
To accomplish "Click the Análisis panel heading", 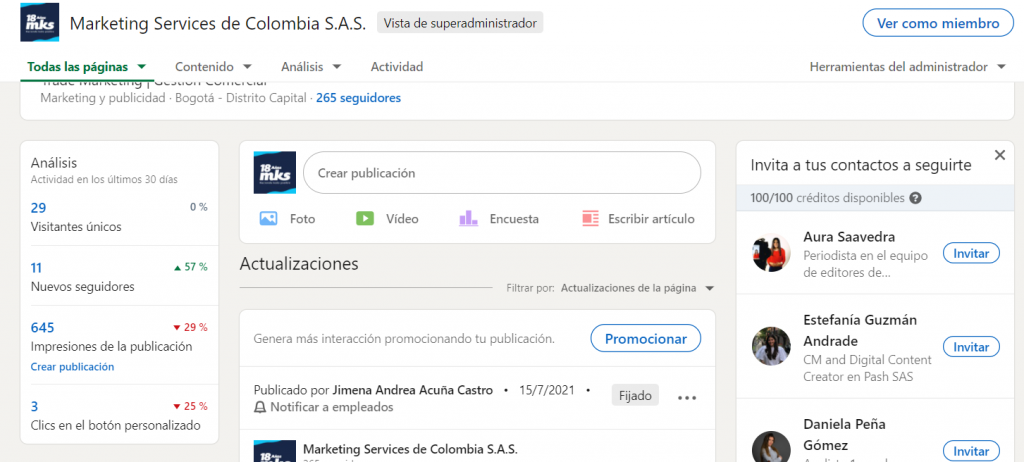I will [54, 163].
